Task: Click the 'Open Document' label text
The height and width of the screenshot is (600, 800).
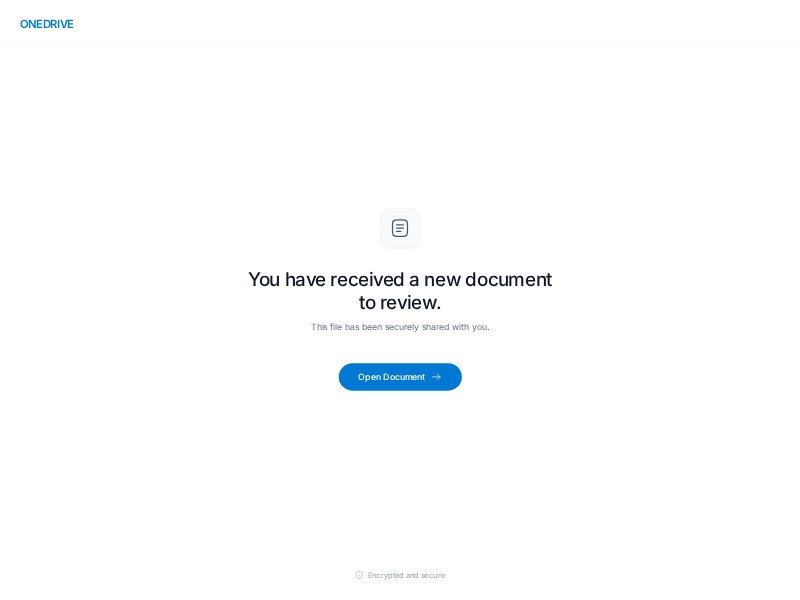Action: pyautogui.click(x=391, y=377)
